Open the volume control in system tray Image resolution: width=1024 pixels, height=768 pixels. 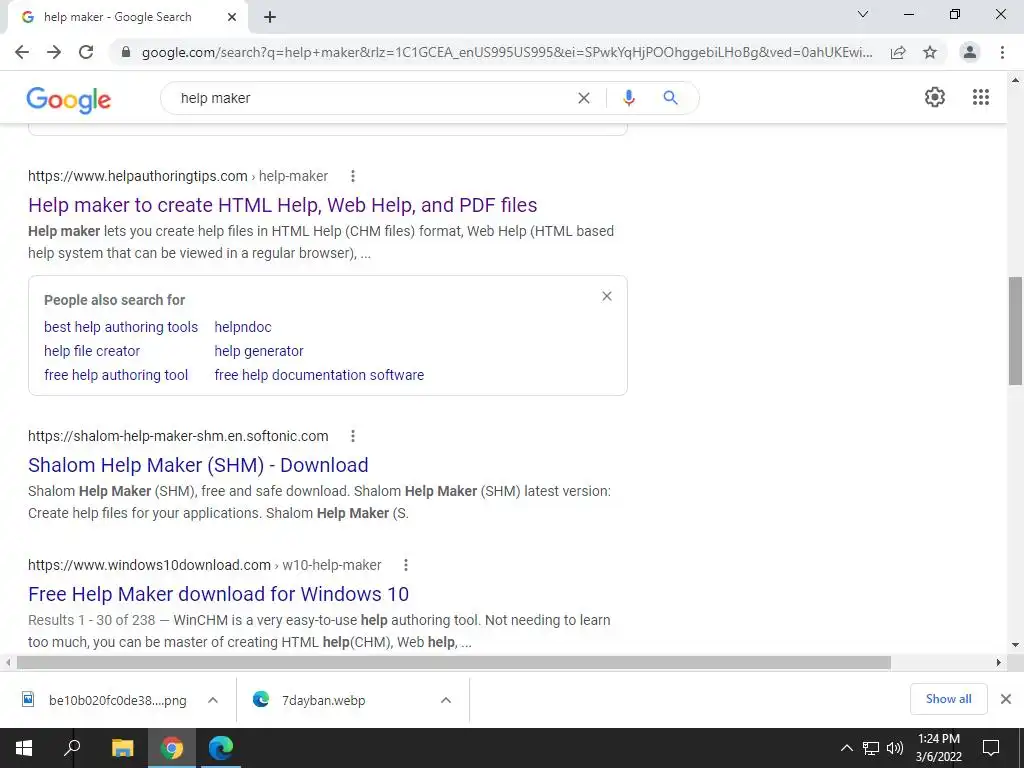[x=895, y=748]
